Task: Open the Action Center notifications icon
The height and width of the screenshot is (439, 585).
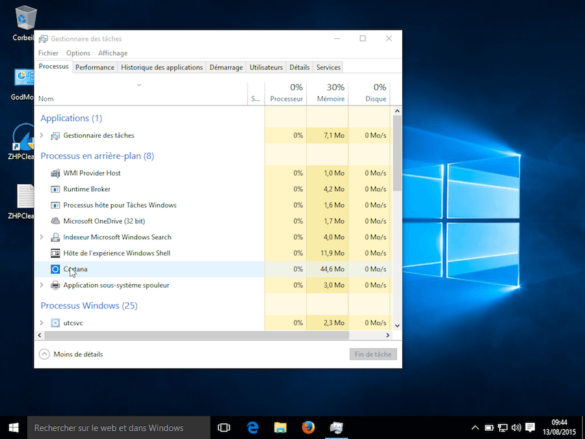Action: 530,428
